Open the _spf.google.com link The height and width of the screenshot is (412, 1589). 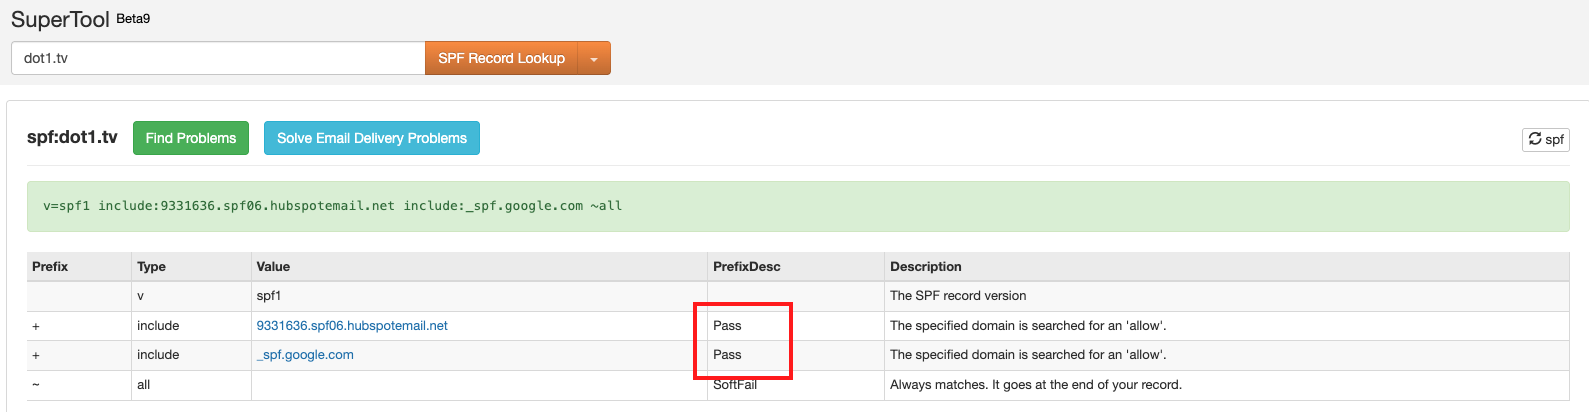305,355
